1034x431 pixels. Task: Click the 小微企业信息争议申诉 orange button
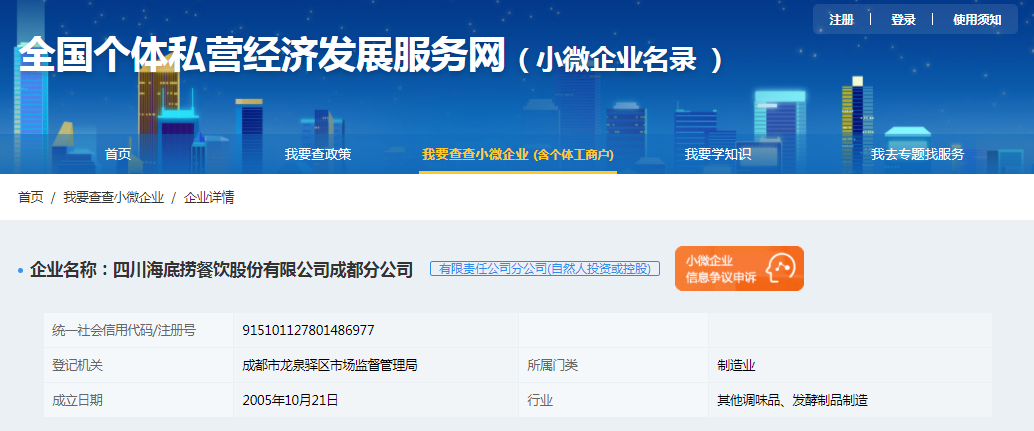click(x=739, y=268)
